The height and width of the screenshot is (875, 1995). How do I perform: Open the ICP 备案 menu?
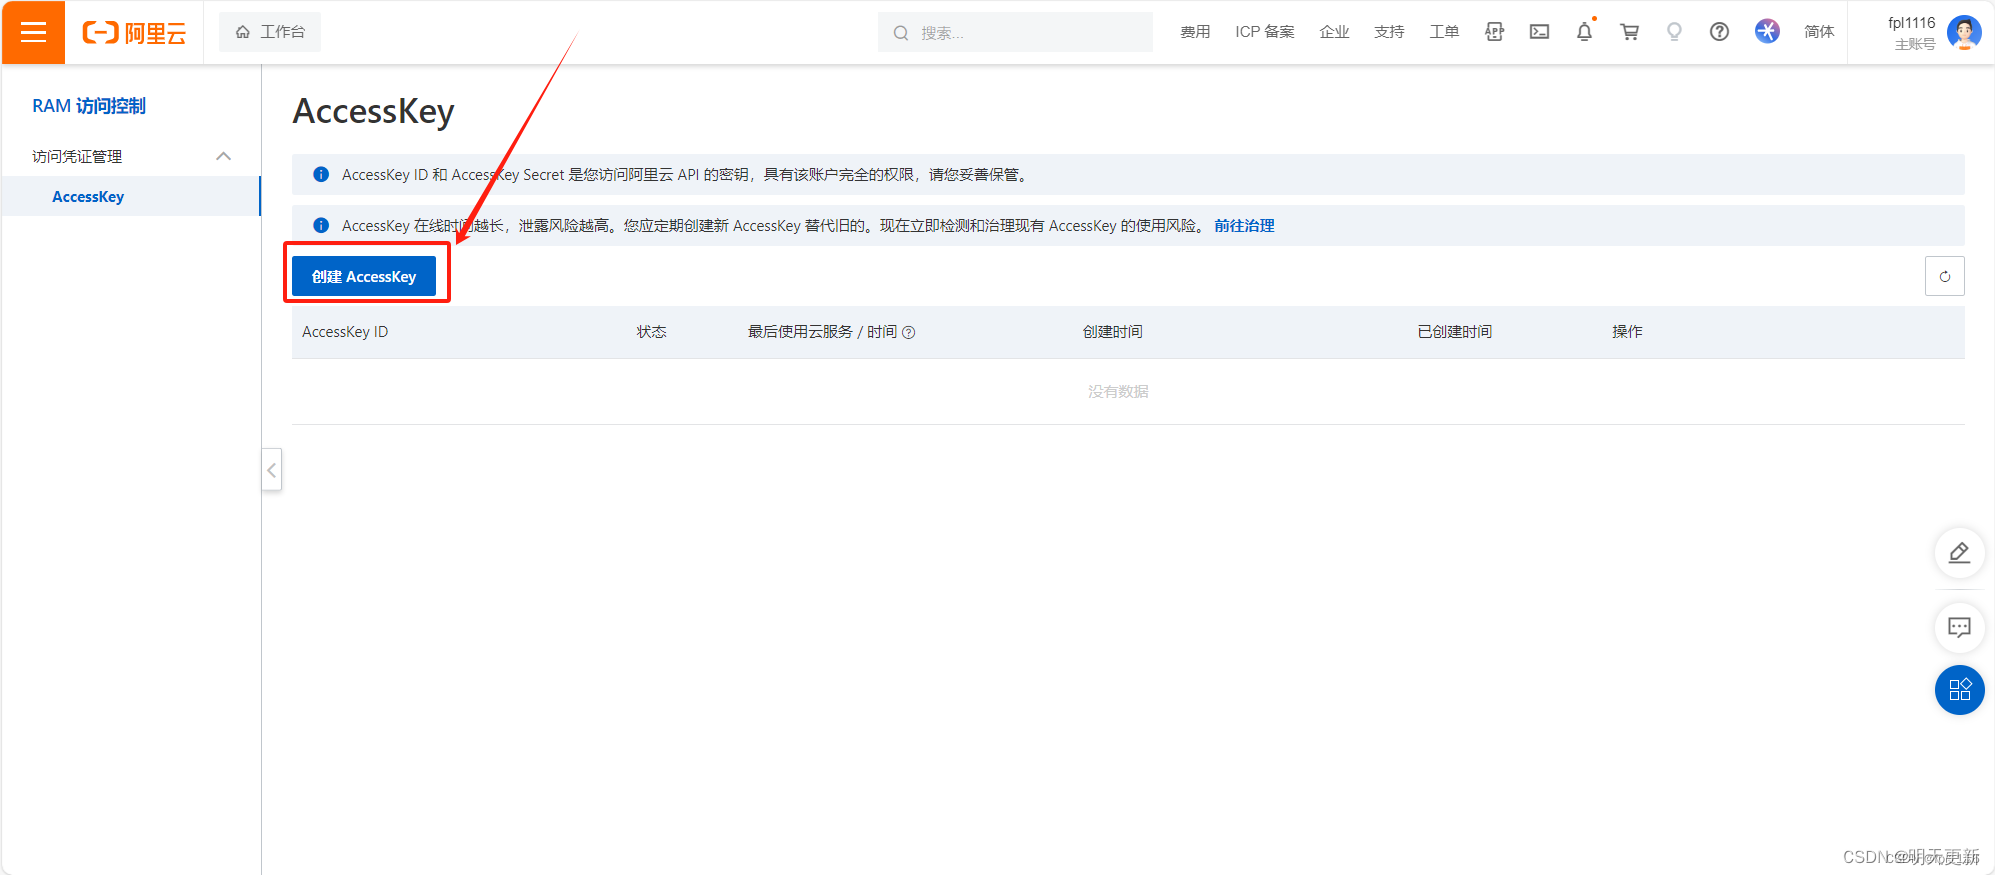tap(1264, 32)
